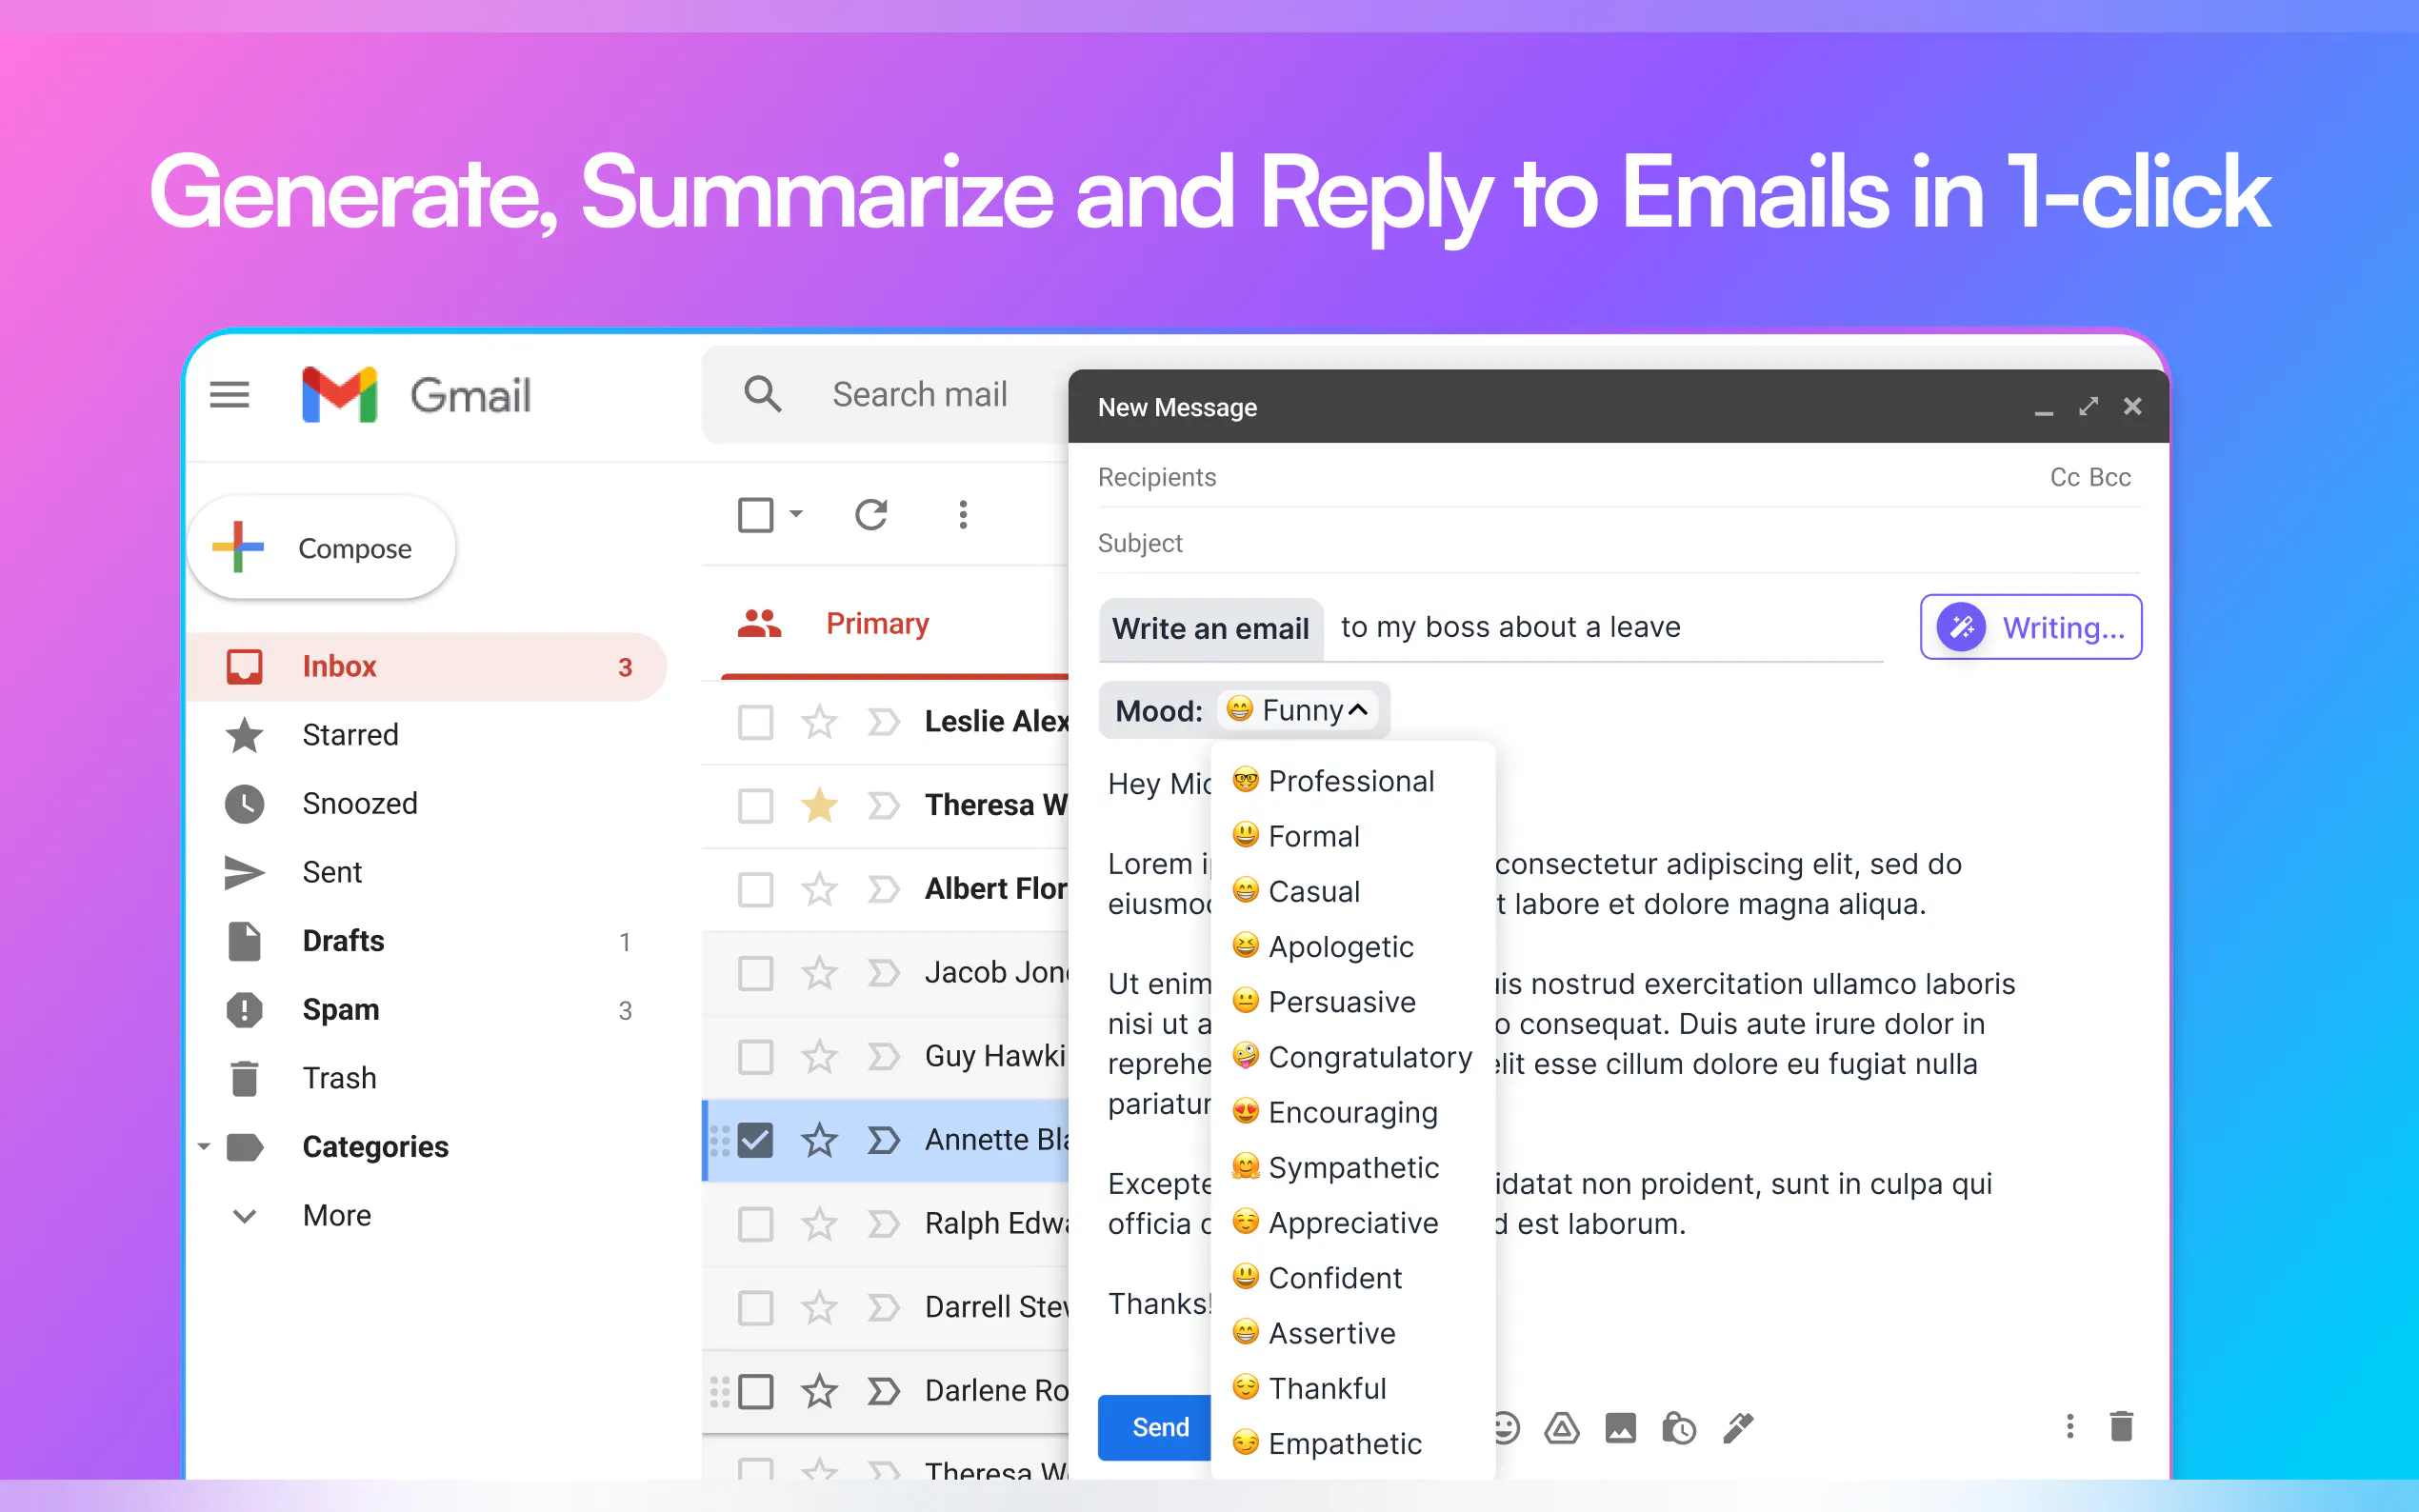Click the Compose button

(322, 548)
